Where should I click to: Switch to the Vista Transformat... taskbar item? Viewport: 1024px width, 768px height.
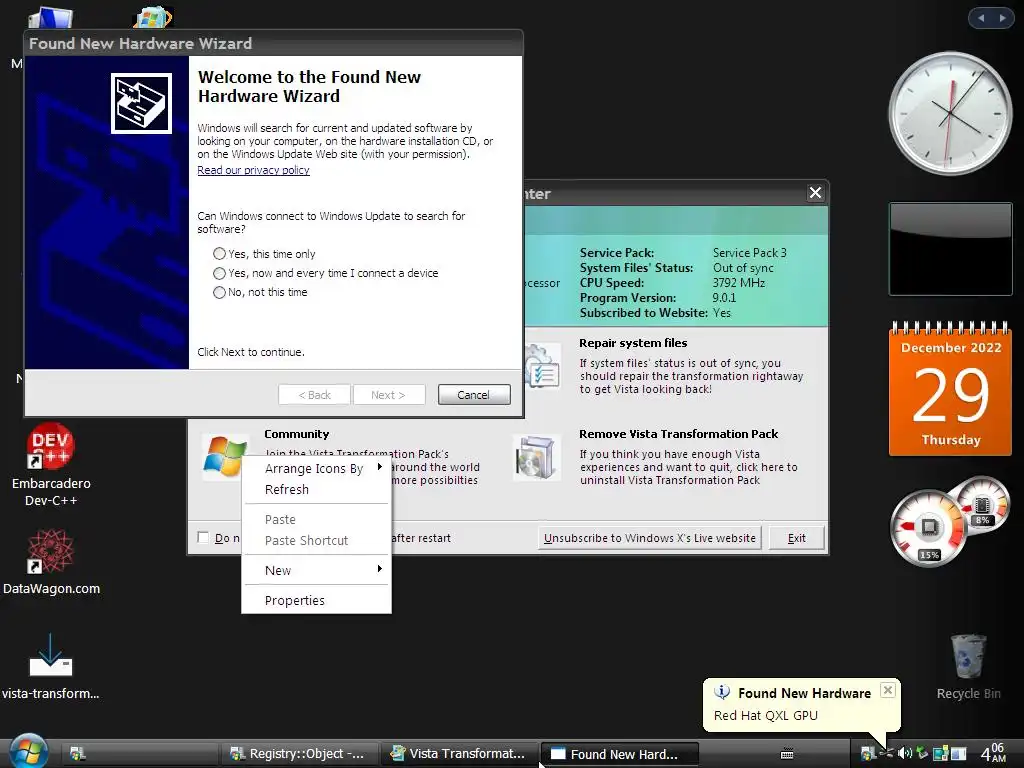pos(458,754)
